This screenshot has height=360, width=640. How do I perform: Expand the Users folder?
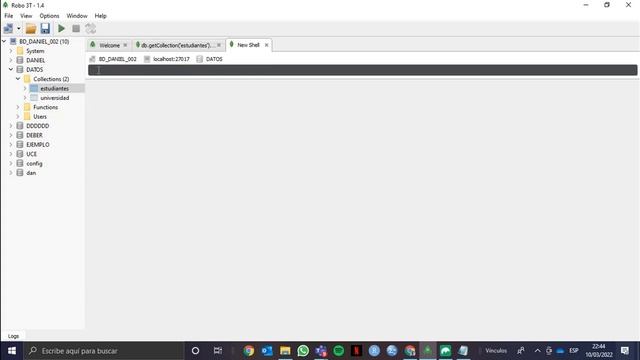point(18,116)
